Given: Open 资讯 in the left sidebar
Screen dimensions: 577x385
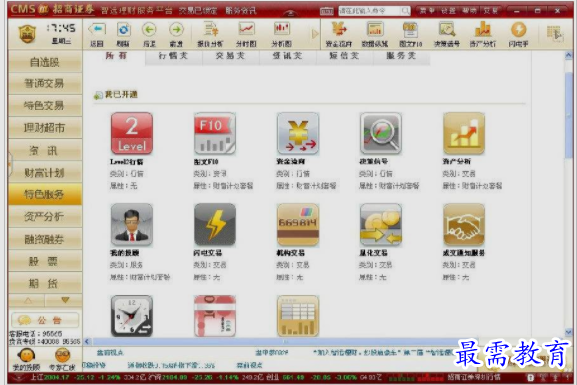Looking at the screenshot, I should point(45,150).
